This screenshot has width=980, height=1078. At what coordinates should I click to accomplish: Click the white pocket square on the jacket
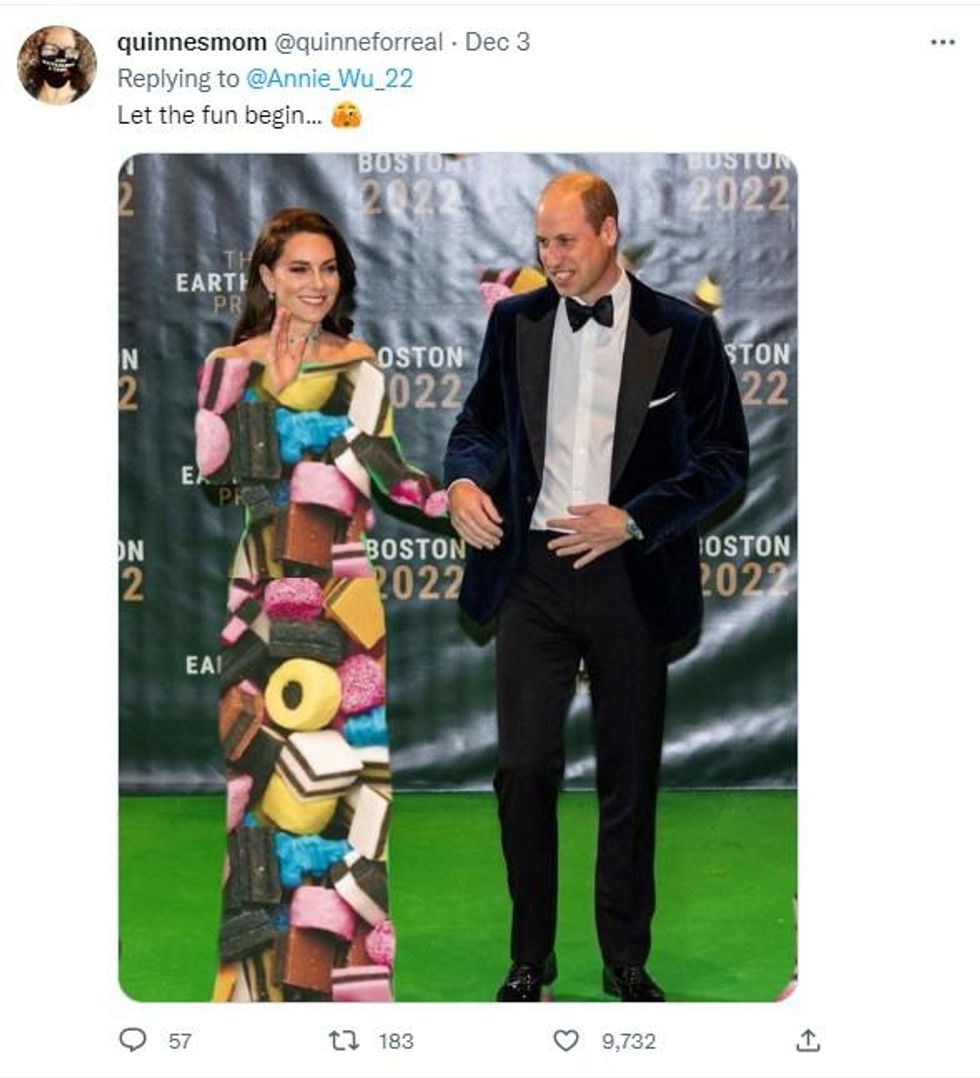point(662,400)
